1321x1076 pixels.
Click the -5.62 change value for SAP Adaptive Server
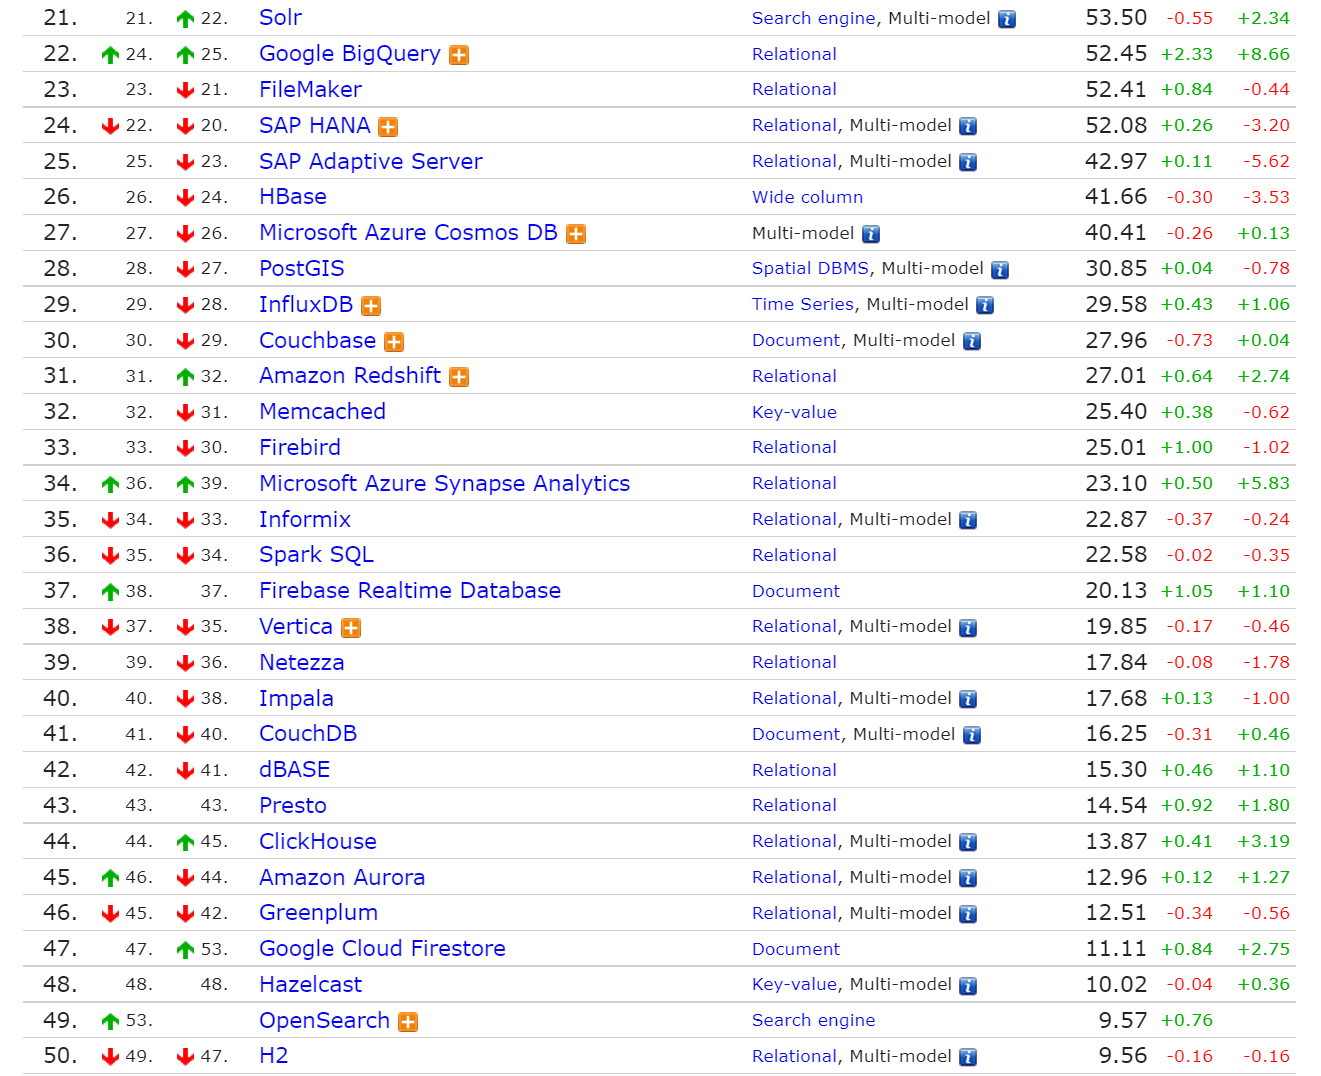tap(1267, 162)
